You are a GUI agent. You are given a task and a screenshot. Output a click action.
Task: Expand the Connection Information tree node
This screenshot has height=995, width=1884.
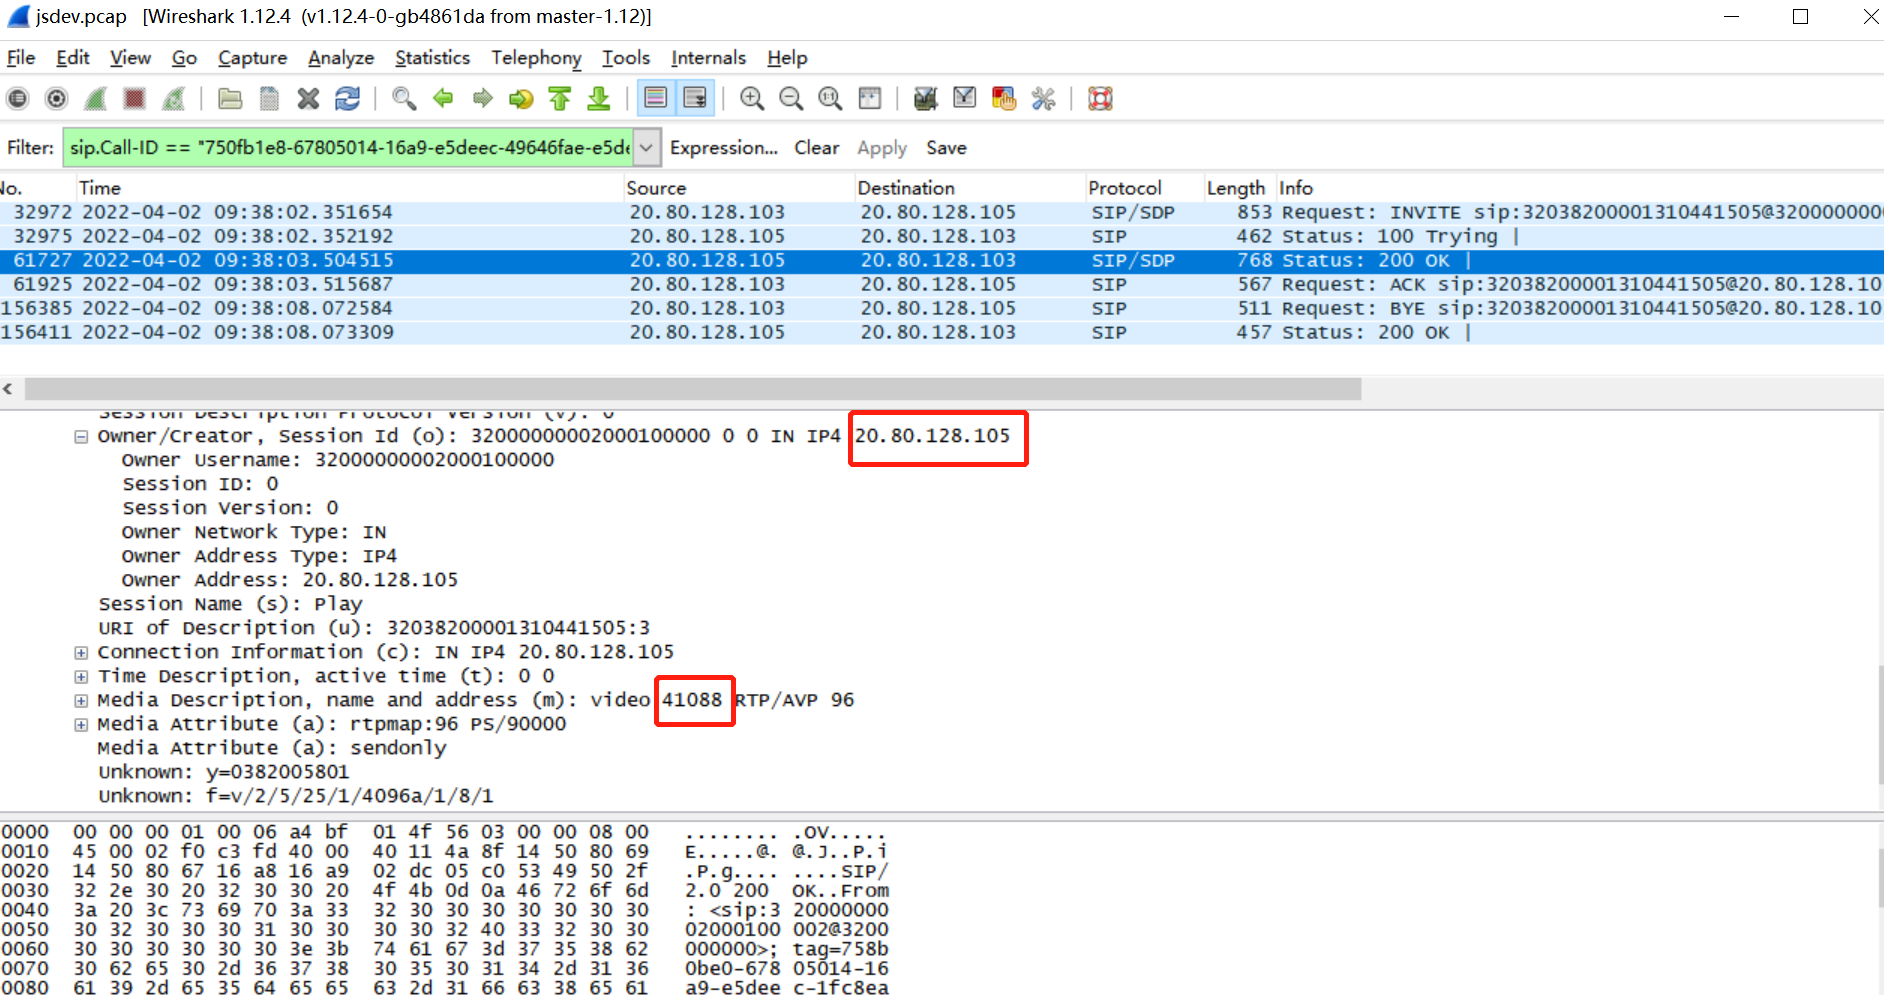81,653
